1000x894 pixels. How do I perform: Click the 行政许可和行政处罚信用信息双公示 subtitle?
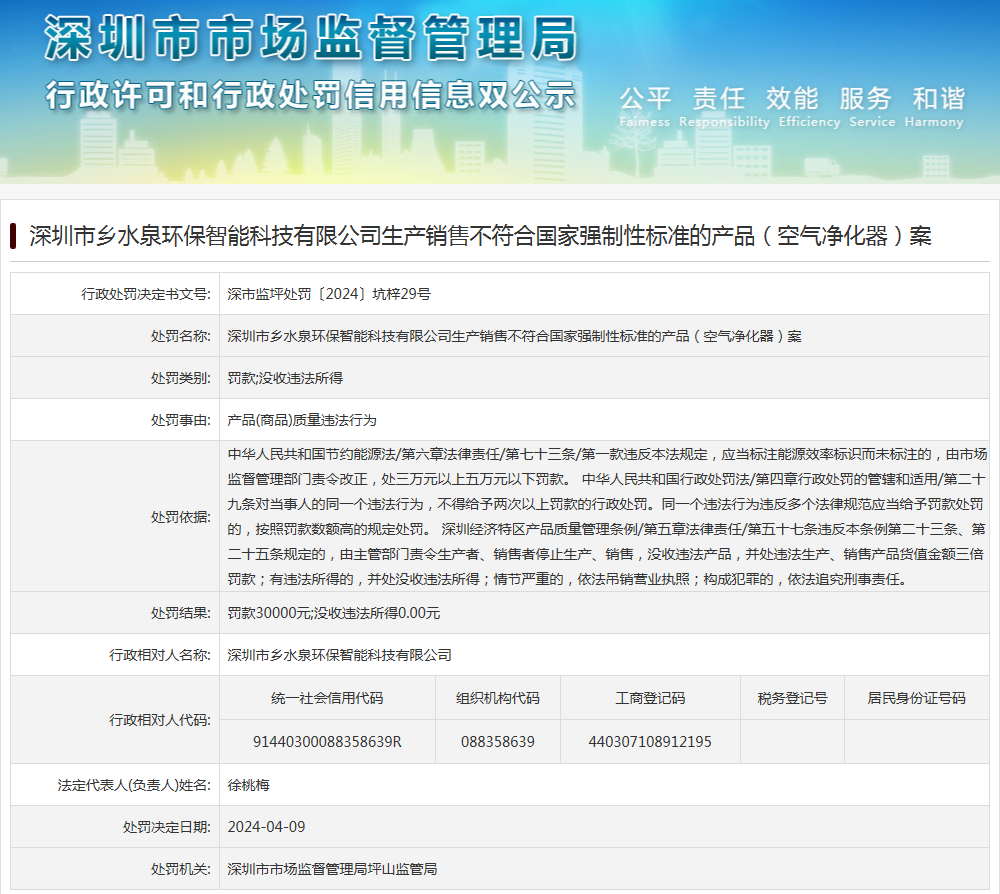point(311,96)
